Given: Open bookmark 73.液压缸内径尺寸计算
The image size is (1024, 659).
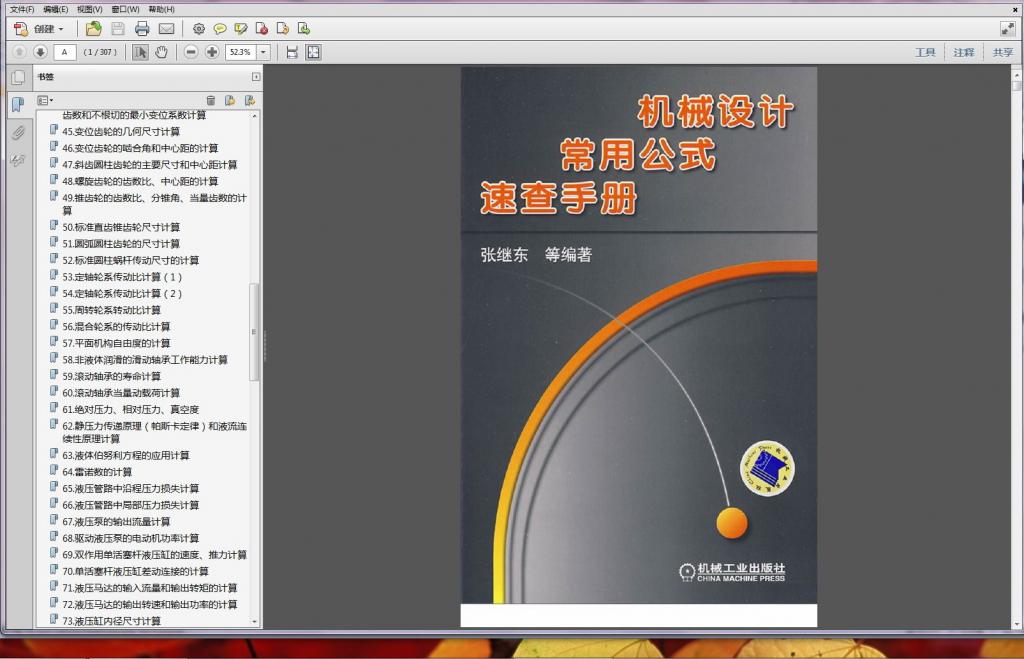Looking at the screenshot, I should pyautogui.click(x=112, y=621).
